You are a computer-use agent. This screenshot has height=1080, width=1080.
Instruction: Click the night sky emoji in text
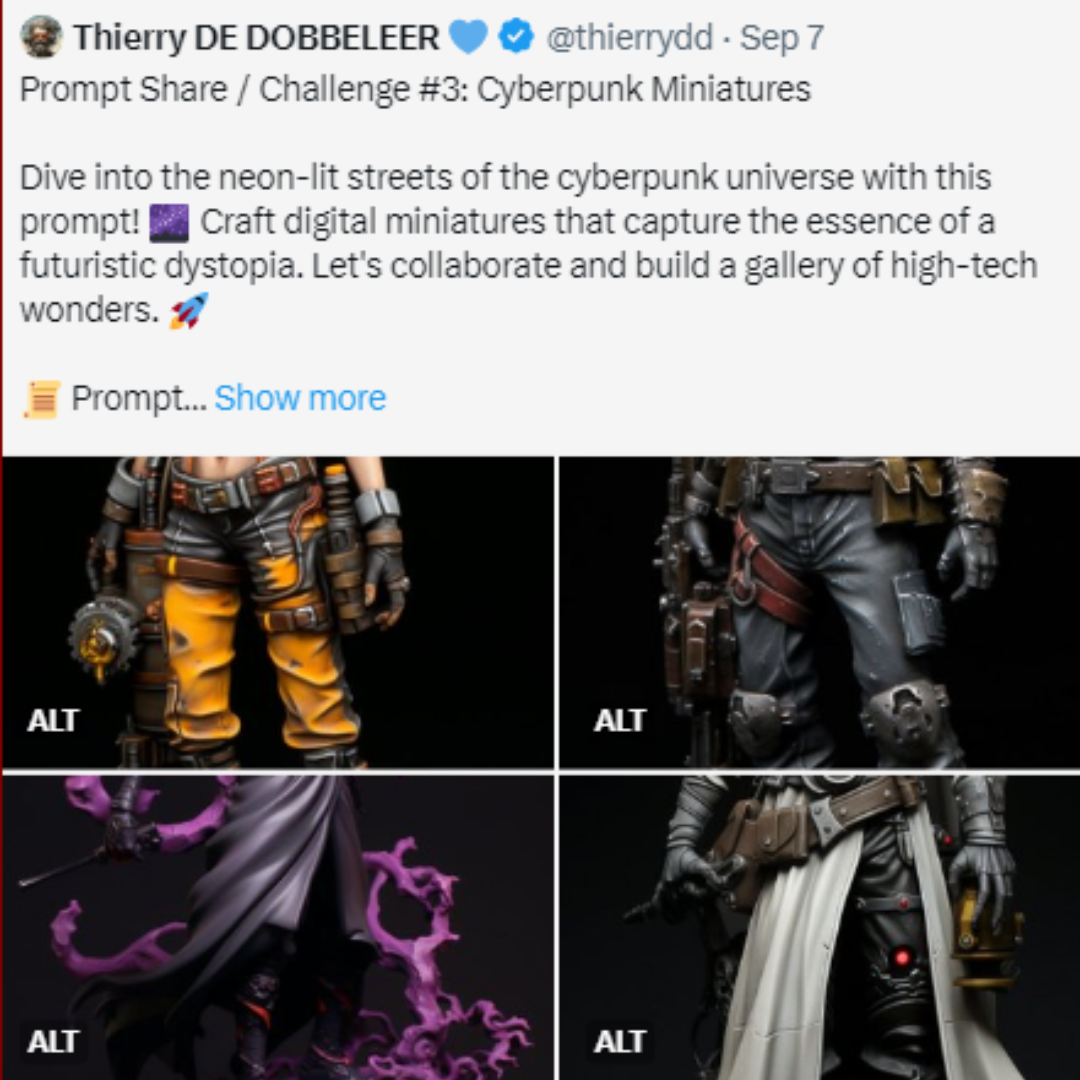coord(169,222)
